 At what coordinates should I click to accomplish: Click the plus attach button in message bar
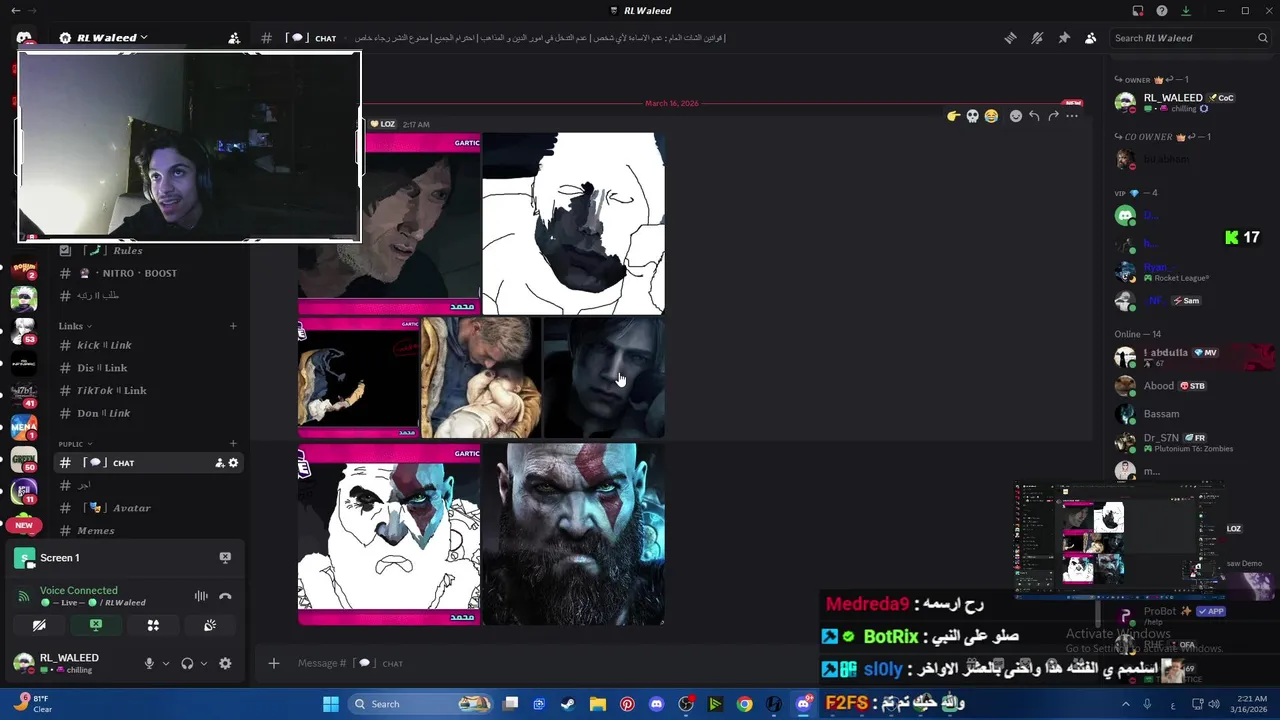(273, 663)
